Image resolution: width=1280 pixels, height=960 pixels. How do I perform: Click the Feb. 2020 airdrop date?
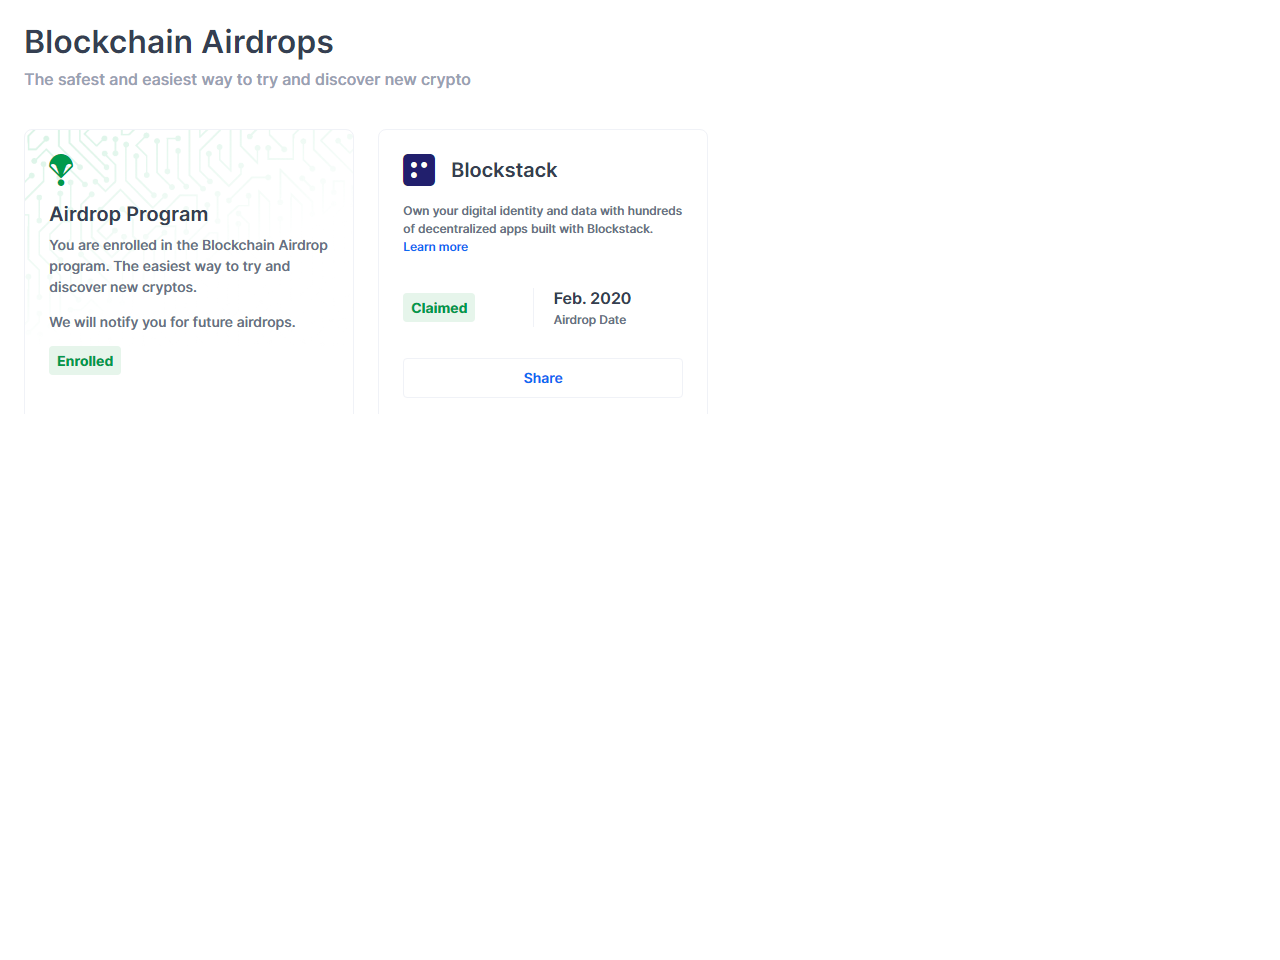[x=592, y=298]
